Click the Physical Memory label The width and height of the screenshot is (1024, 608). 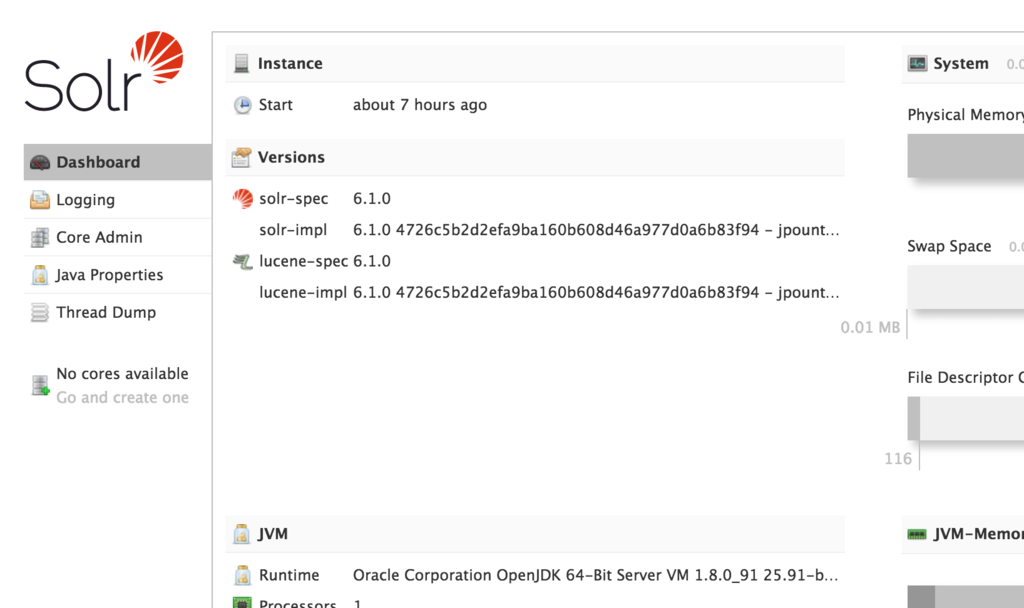tap(965, 115)
